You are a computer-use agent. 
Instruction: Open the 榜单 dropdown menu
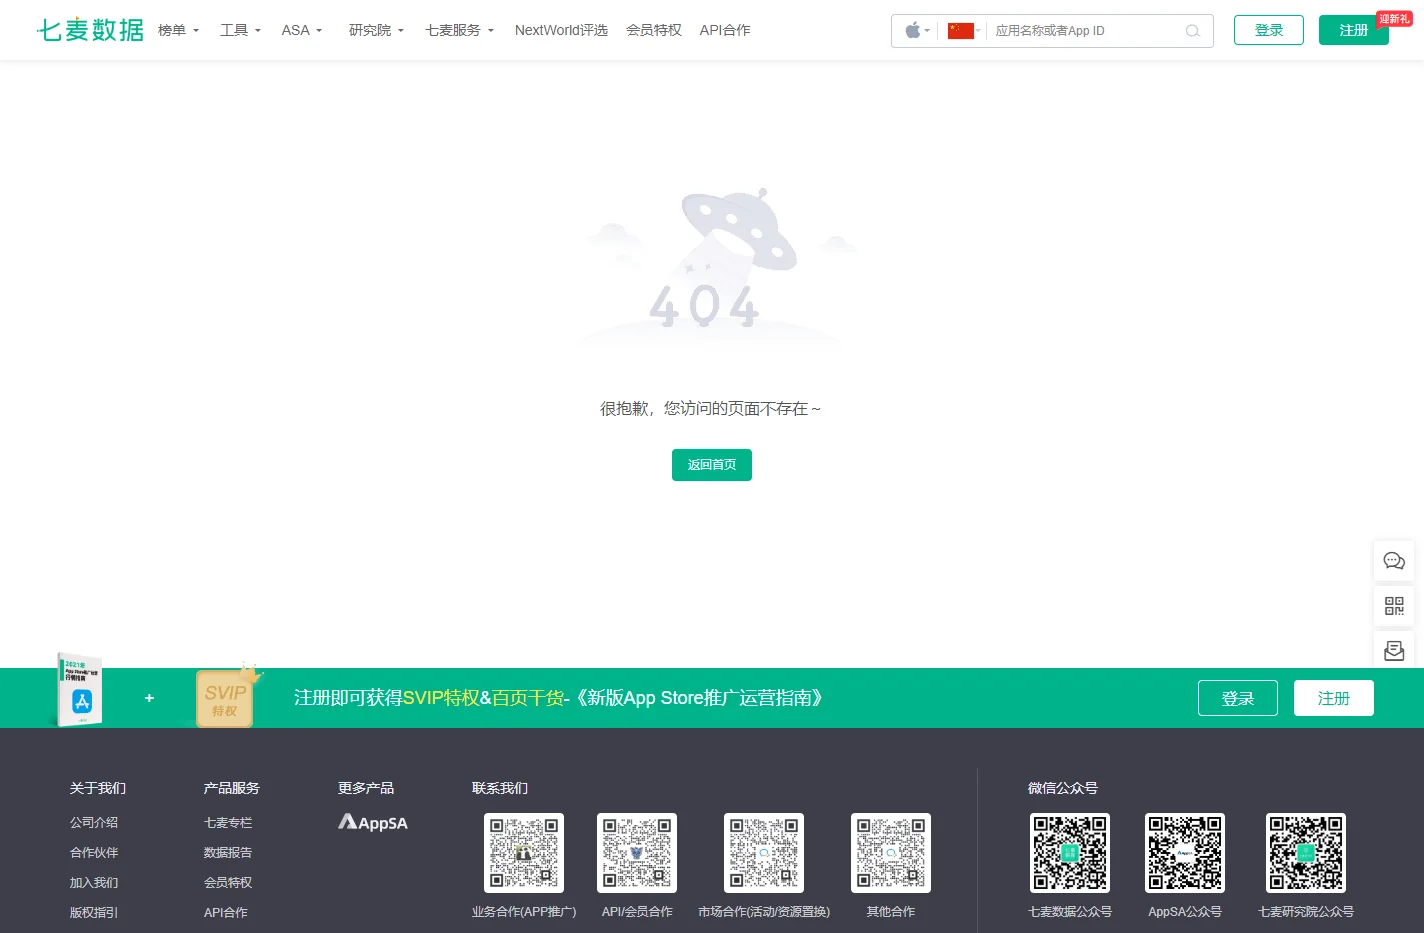click(178, 30)
